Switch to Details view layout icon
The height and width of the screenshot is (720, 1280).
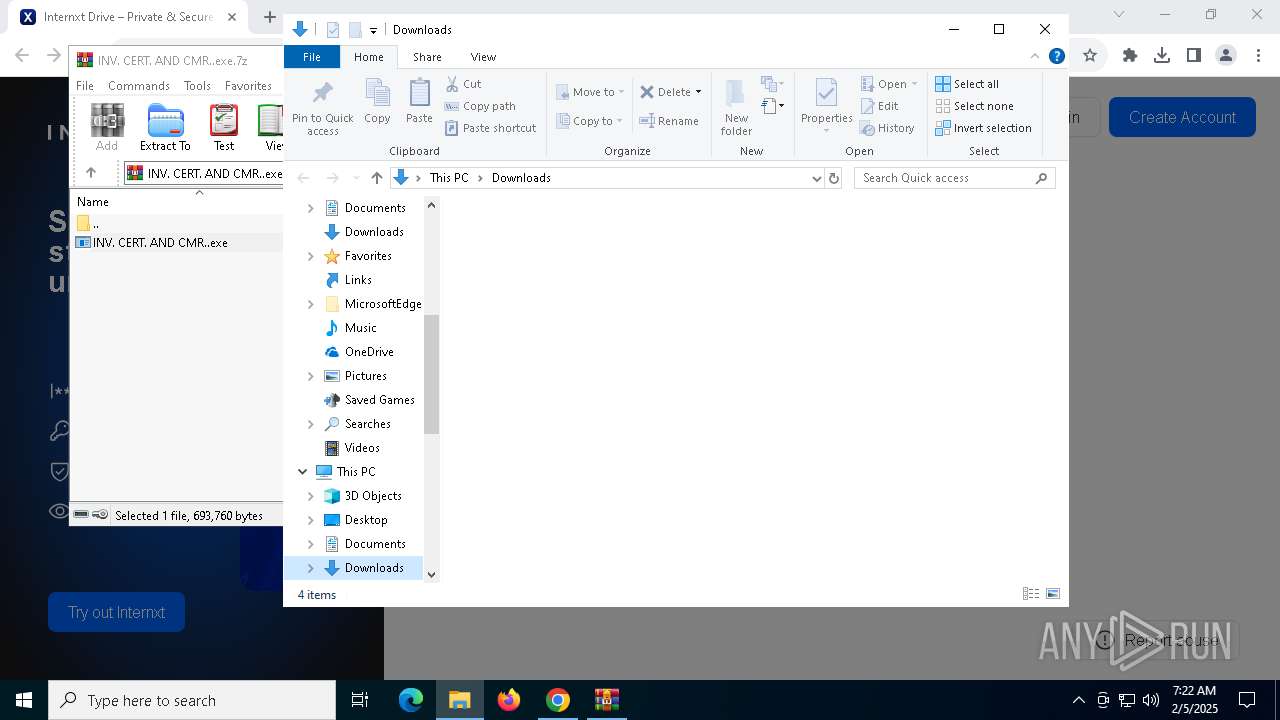click(1031, 594)
